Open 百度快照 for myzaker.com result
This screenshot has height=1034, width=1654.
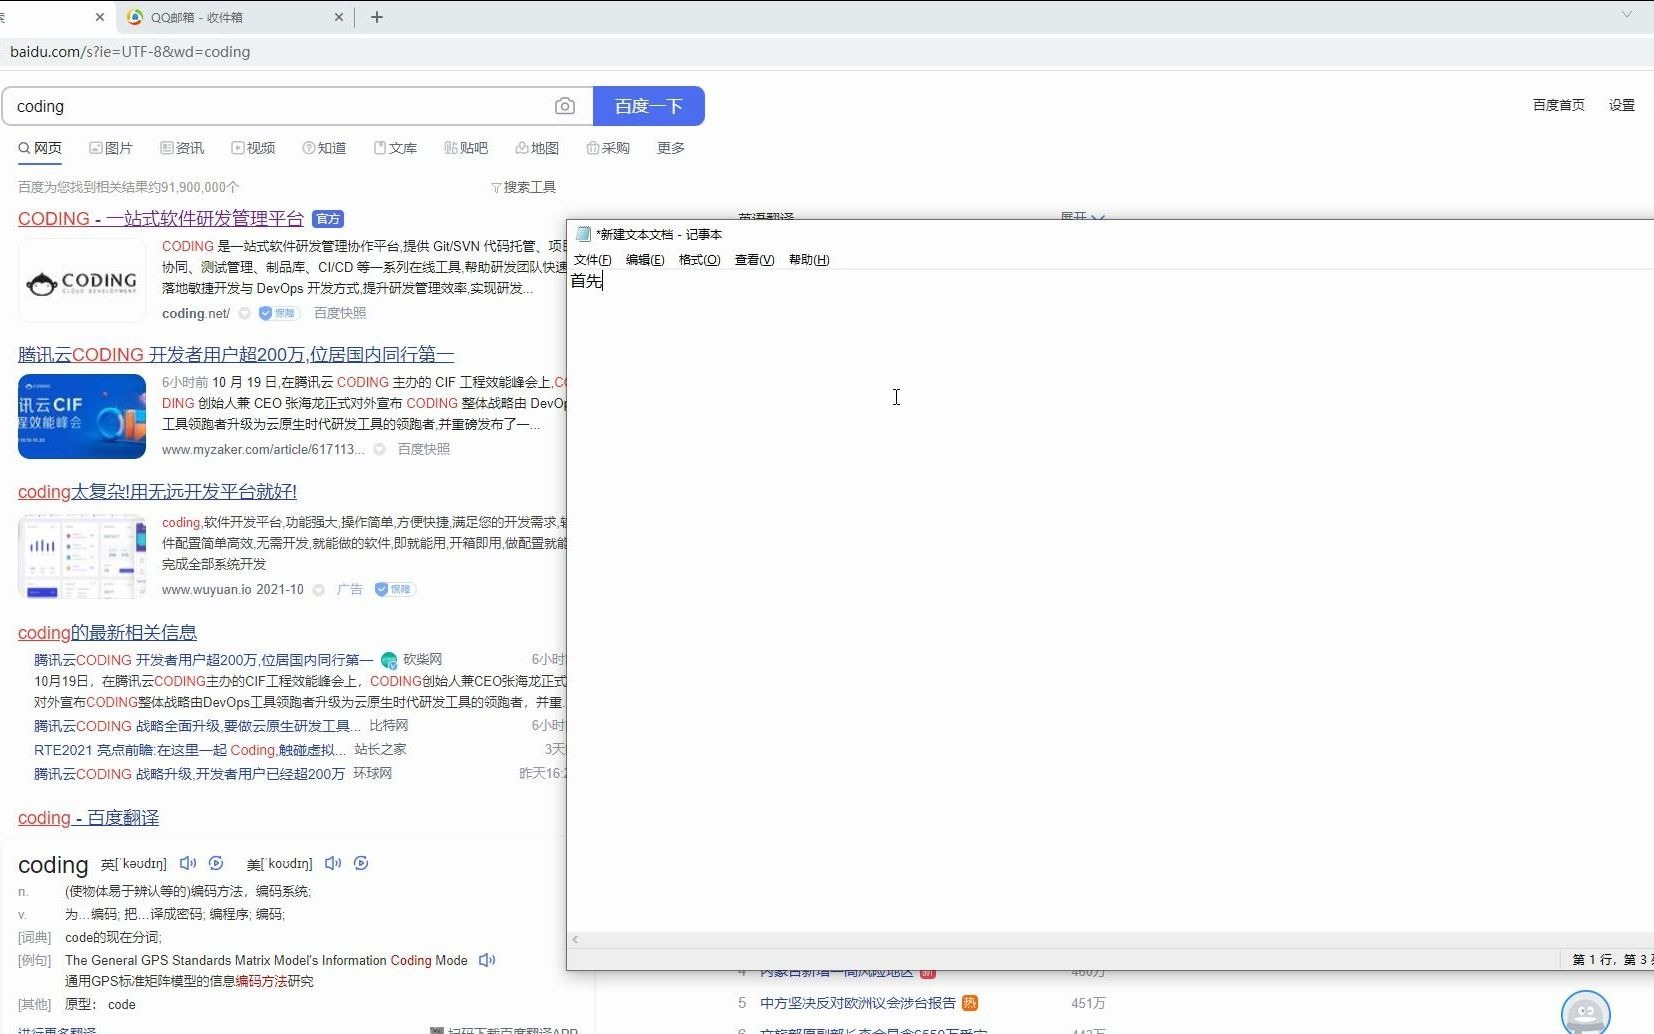pos(424,449)
